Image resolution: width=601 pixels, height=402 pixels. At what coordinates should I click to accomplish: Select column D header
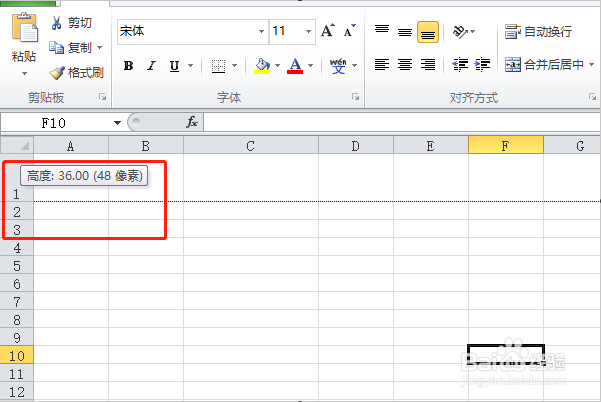pos(356,146)
